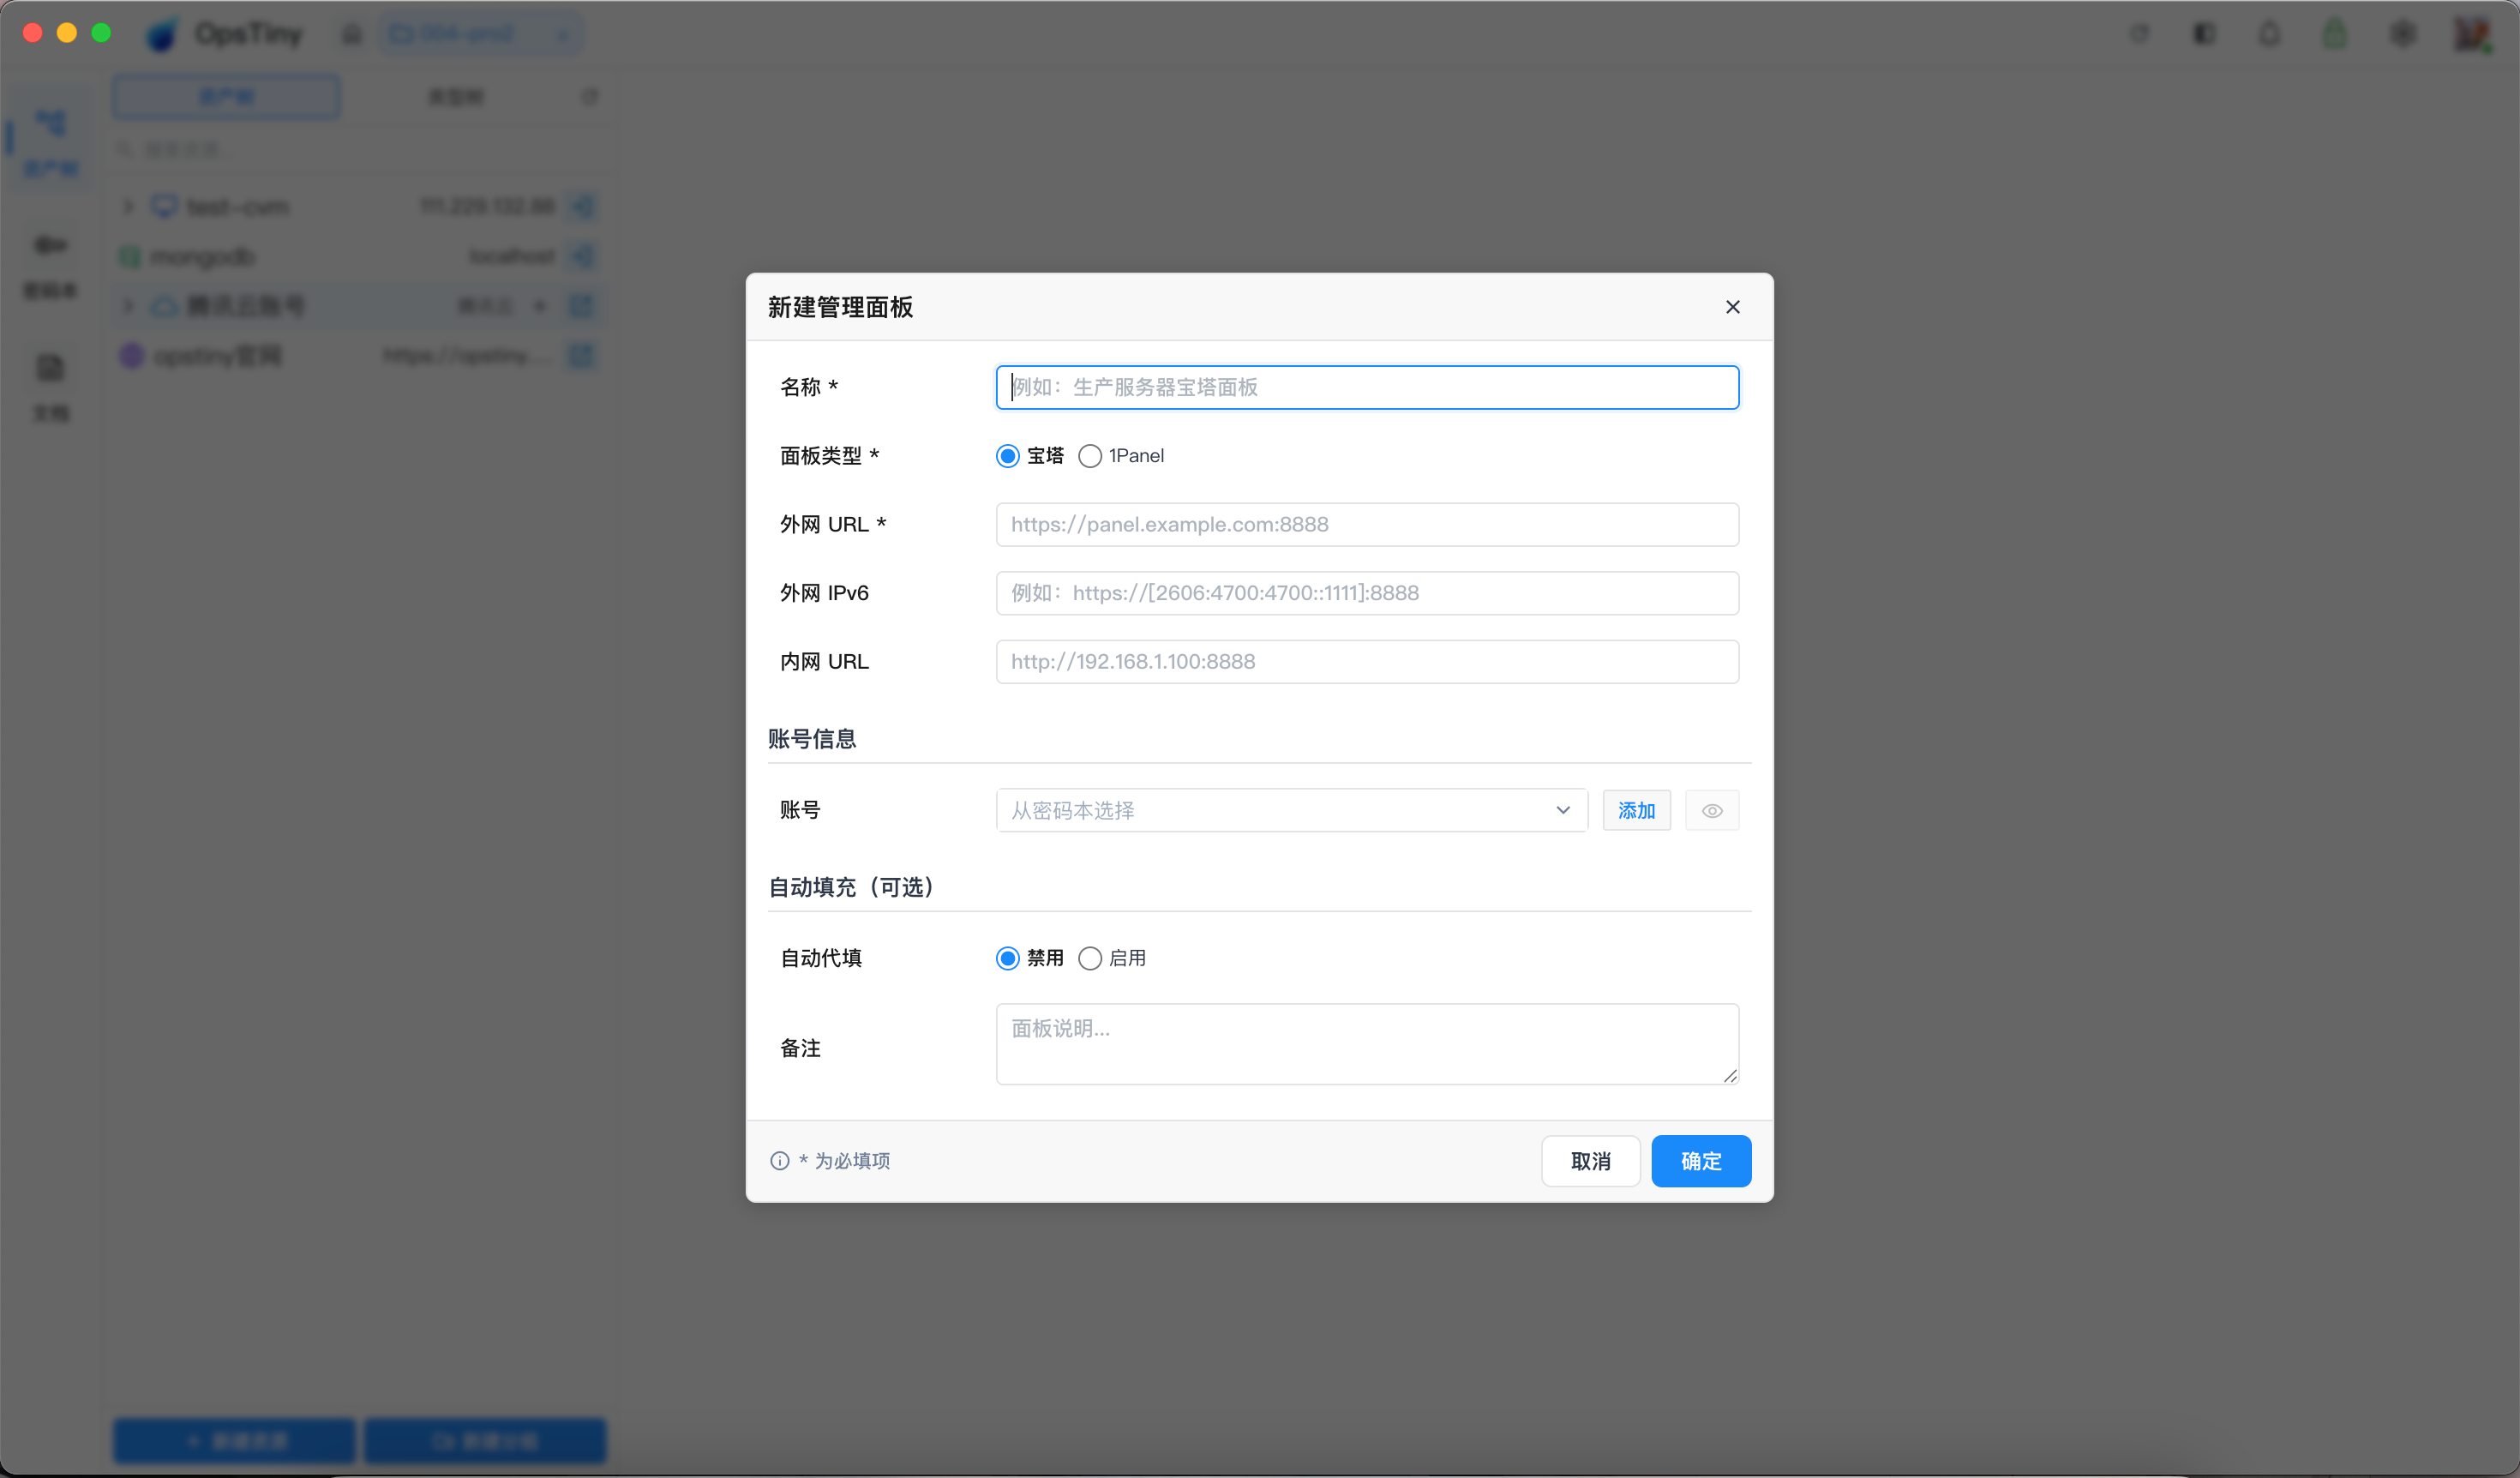Screen dimensions: 2520x1478
Task: Close the 新建管理面板 dialog
Action: click(x=1732, y=307)
